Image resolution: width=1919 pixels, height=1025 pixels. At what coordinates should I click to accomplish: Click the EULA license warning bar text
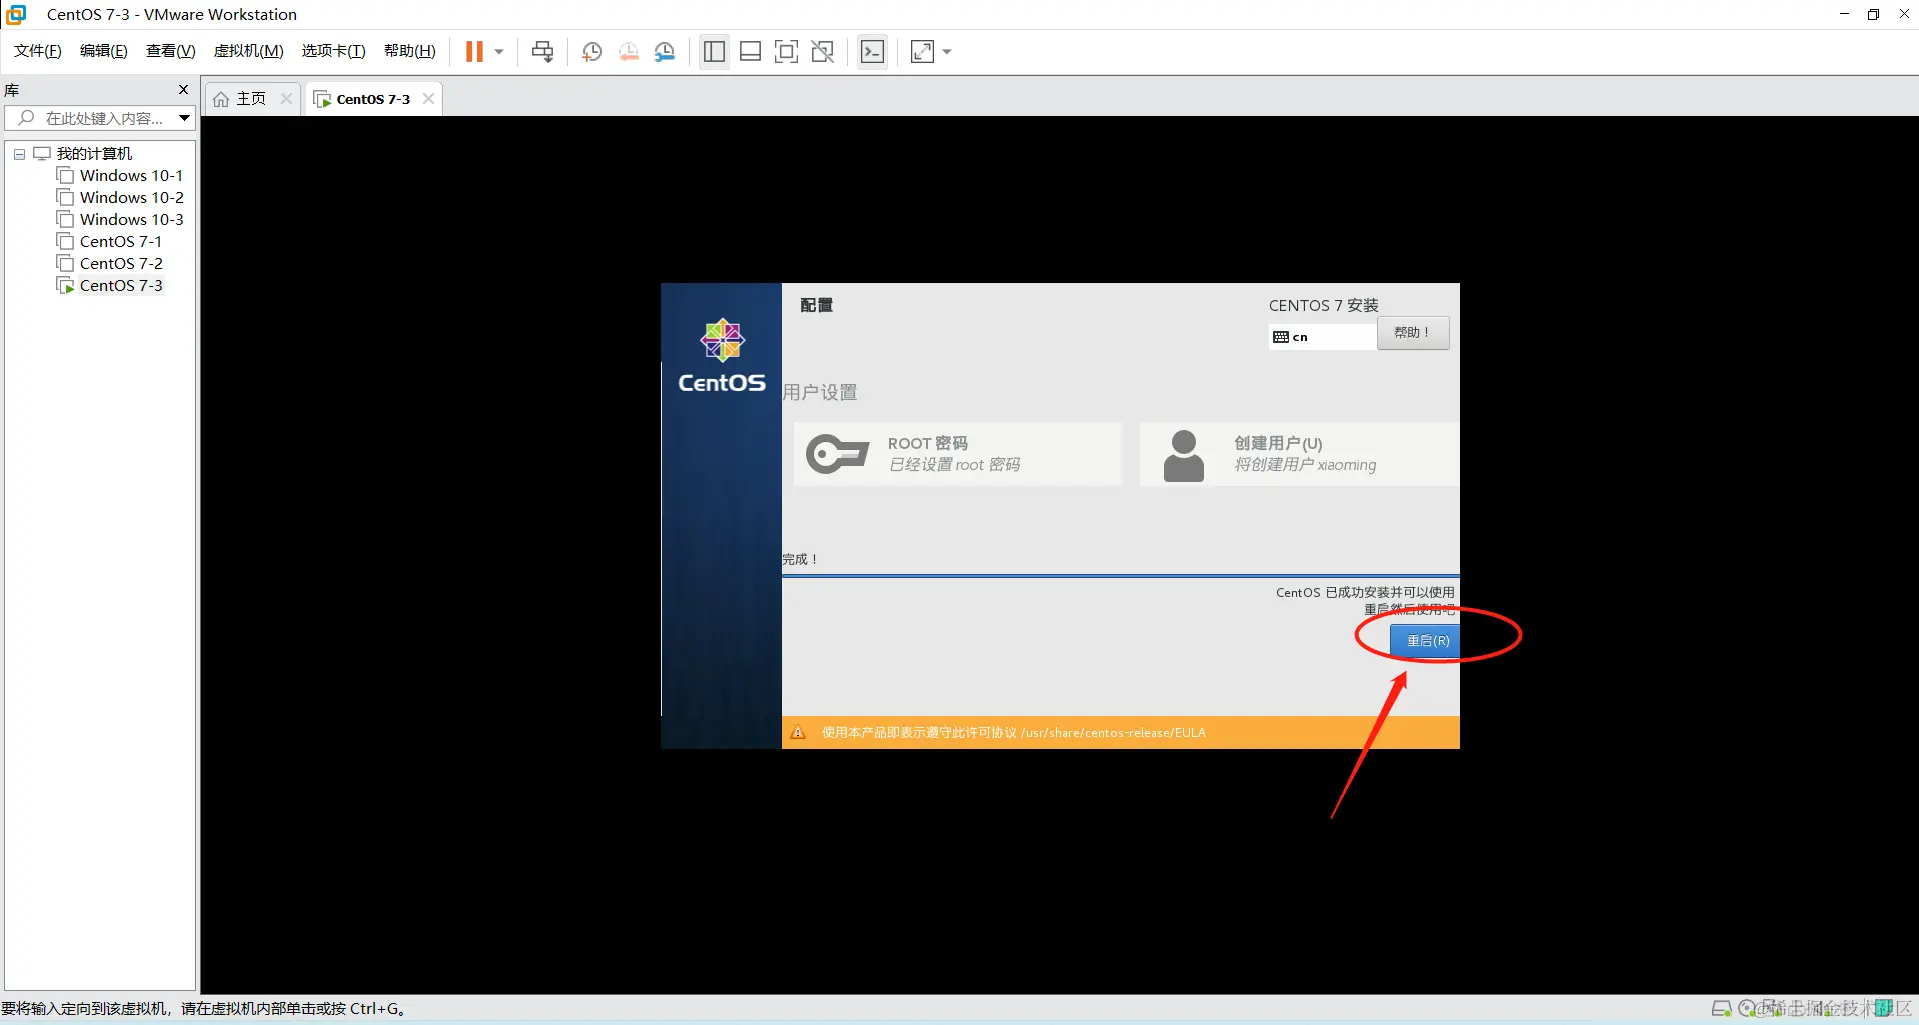point(1013,733)
